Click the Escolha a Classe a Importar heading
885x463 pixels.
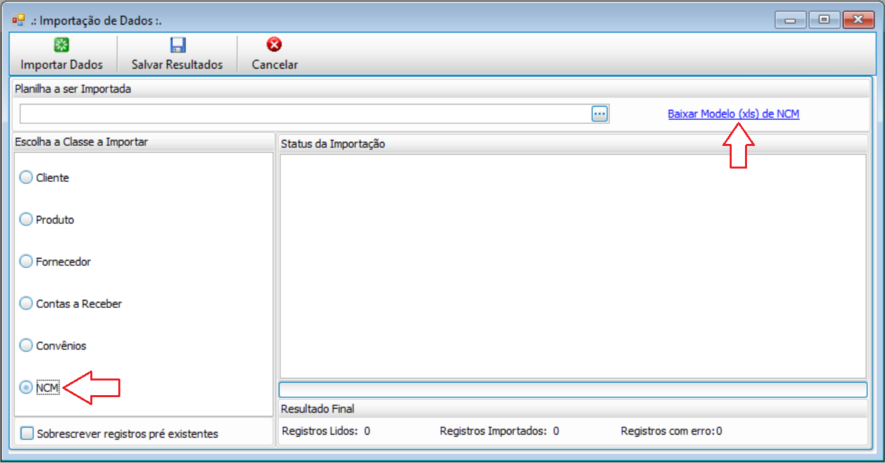point(81,142)
